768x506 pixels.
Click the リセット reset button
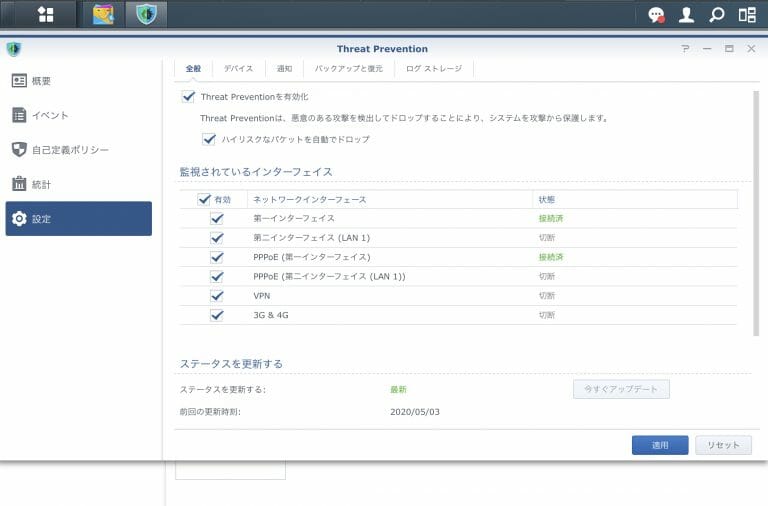click(x=723, y=445)
